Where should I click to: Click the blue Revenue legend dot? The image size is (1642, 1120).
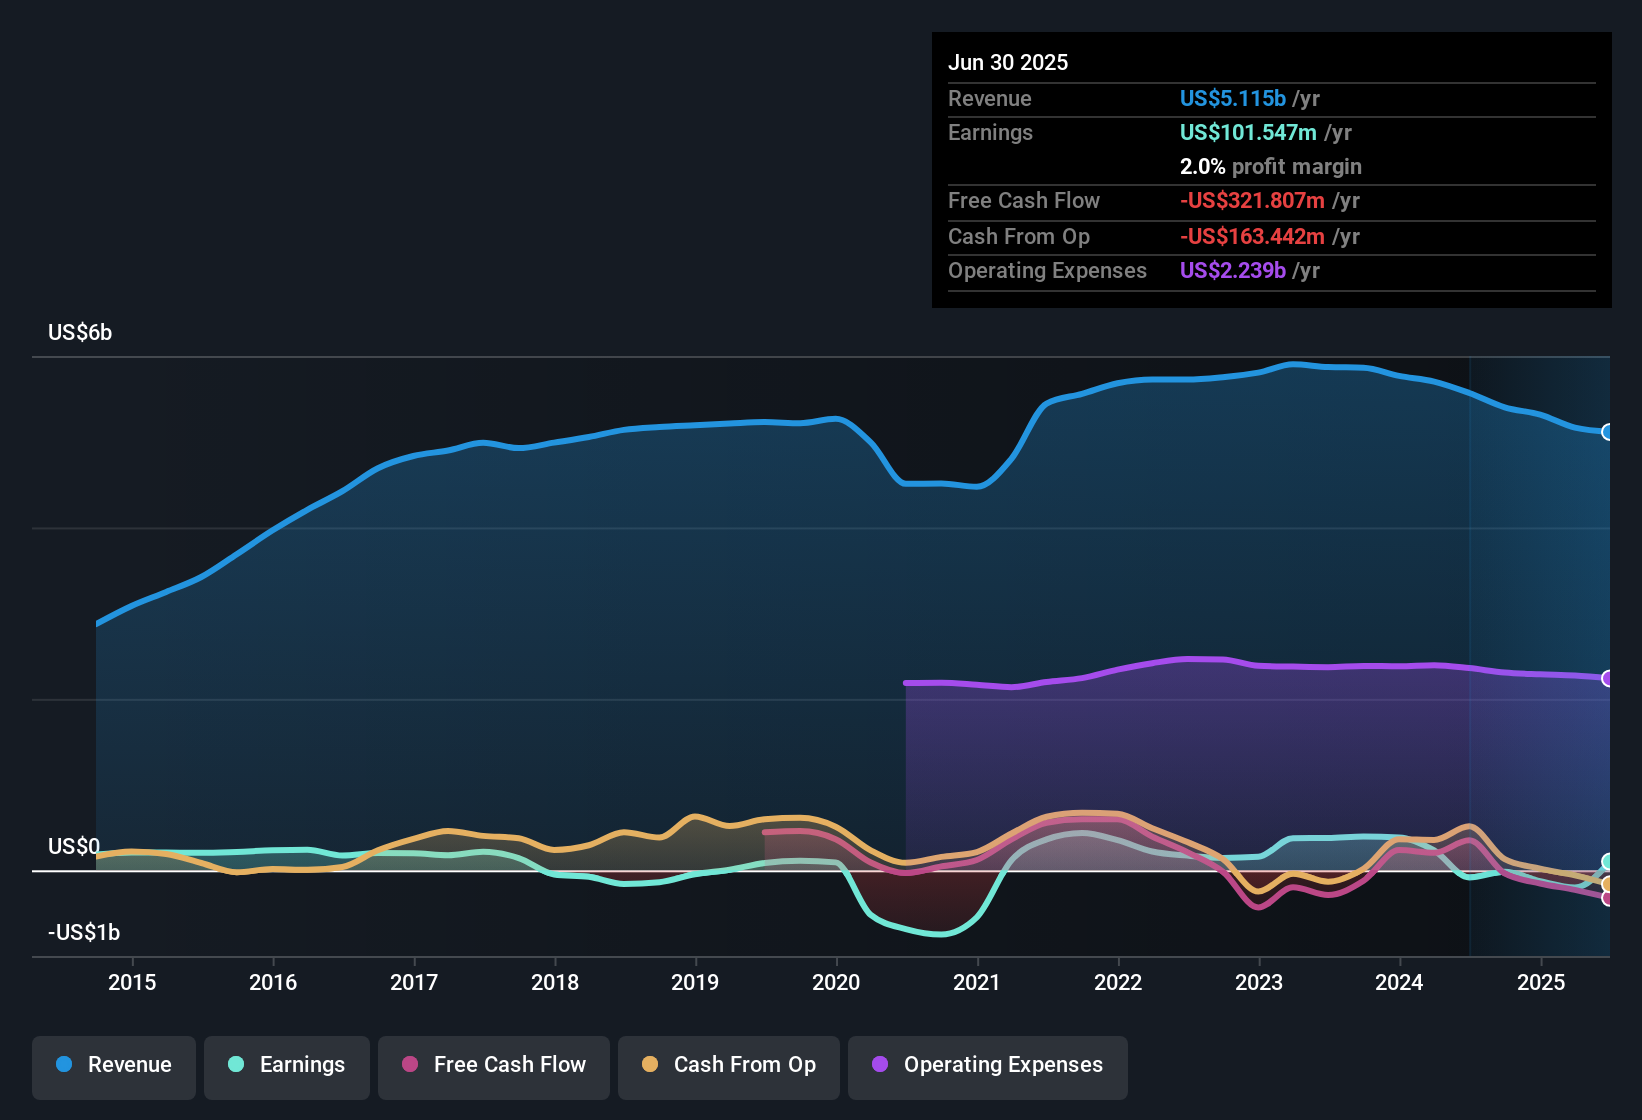(64, 1064)
